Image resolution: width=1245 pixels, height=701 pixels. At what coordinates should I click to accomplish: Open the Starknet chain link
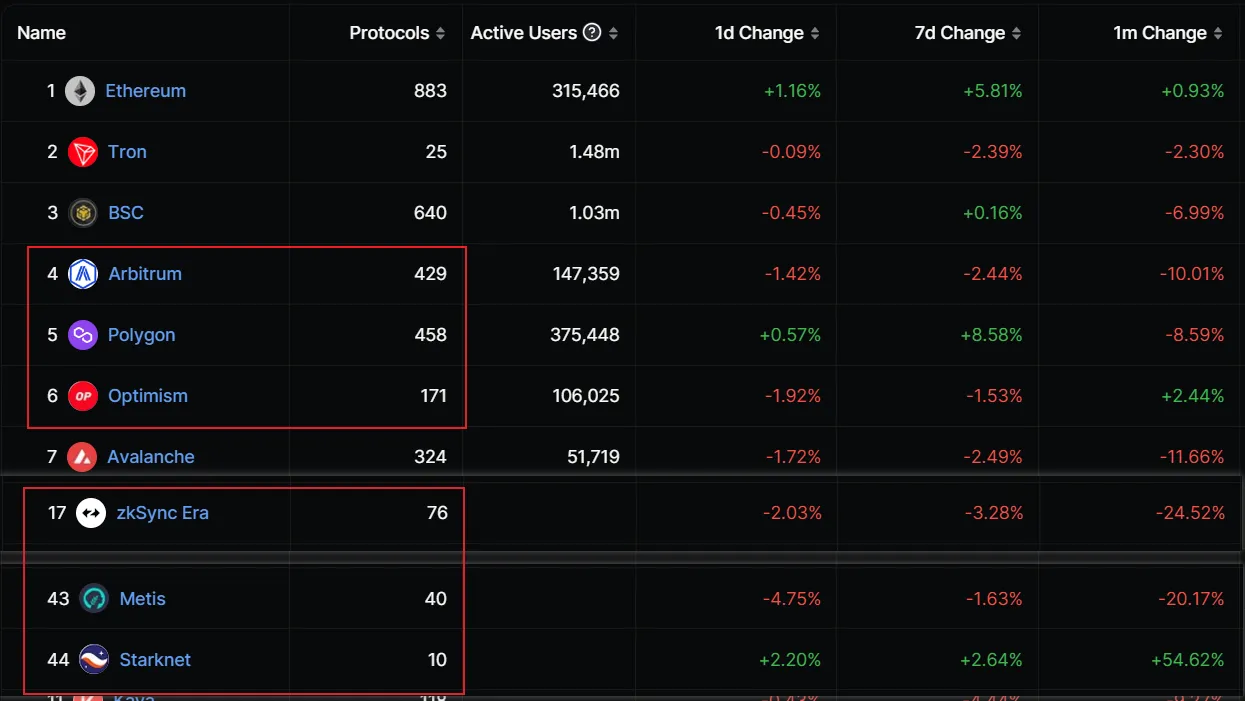[x=155, y=660]
